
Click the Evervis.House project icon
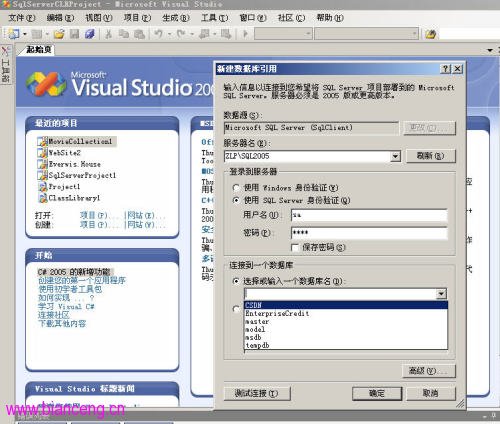point(42,164)
